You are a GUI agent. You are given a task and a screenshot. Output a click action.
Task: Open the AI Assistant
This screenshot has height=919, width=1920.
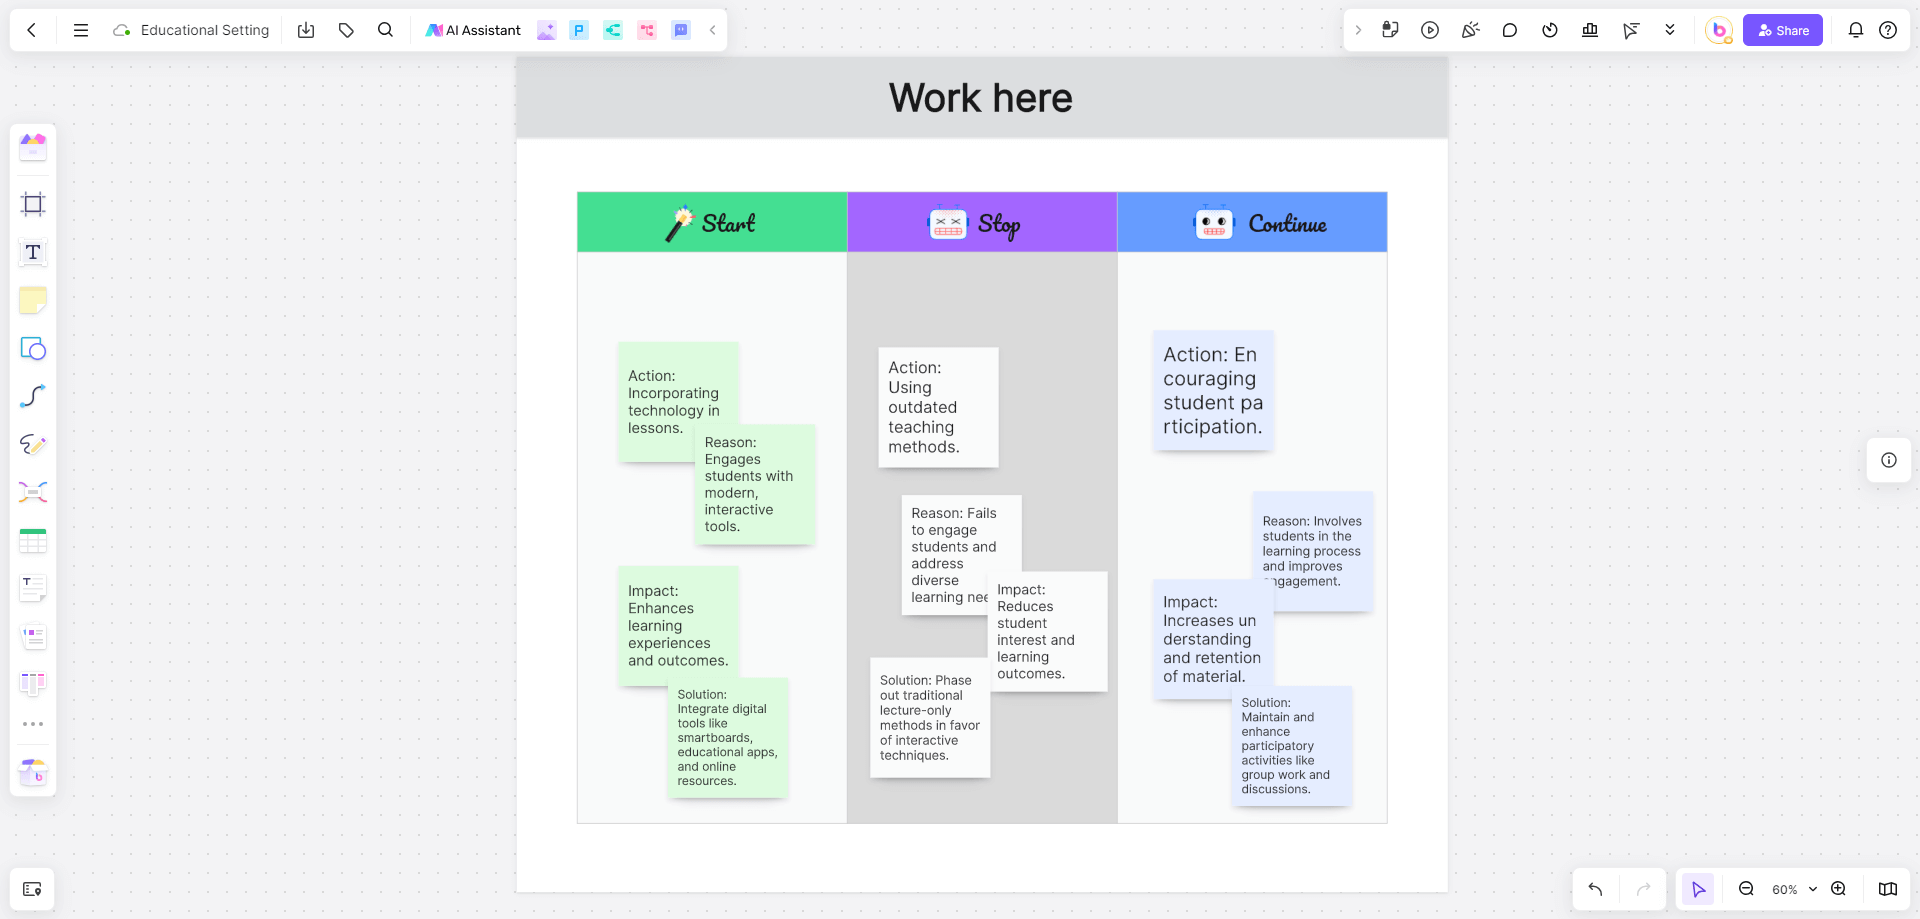pos(473,30)
